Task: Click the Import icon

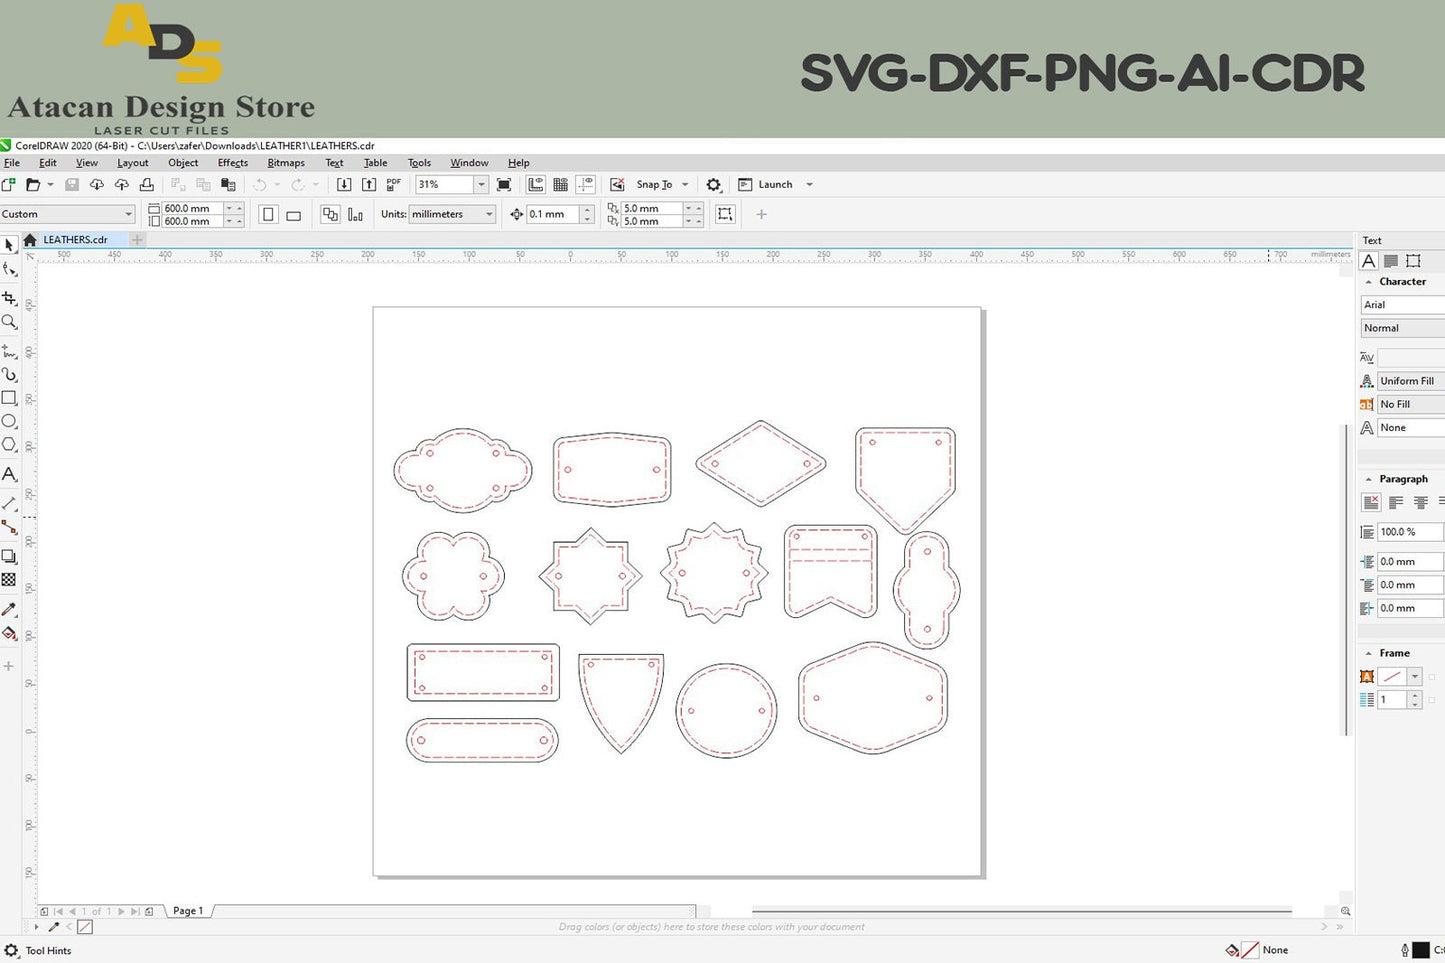Action: (x=344, y=184)
